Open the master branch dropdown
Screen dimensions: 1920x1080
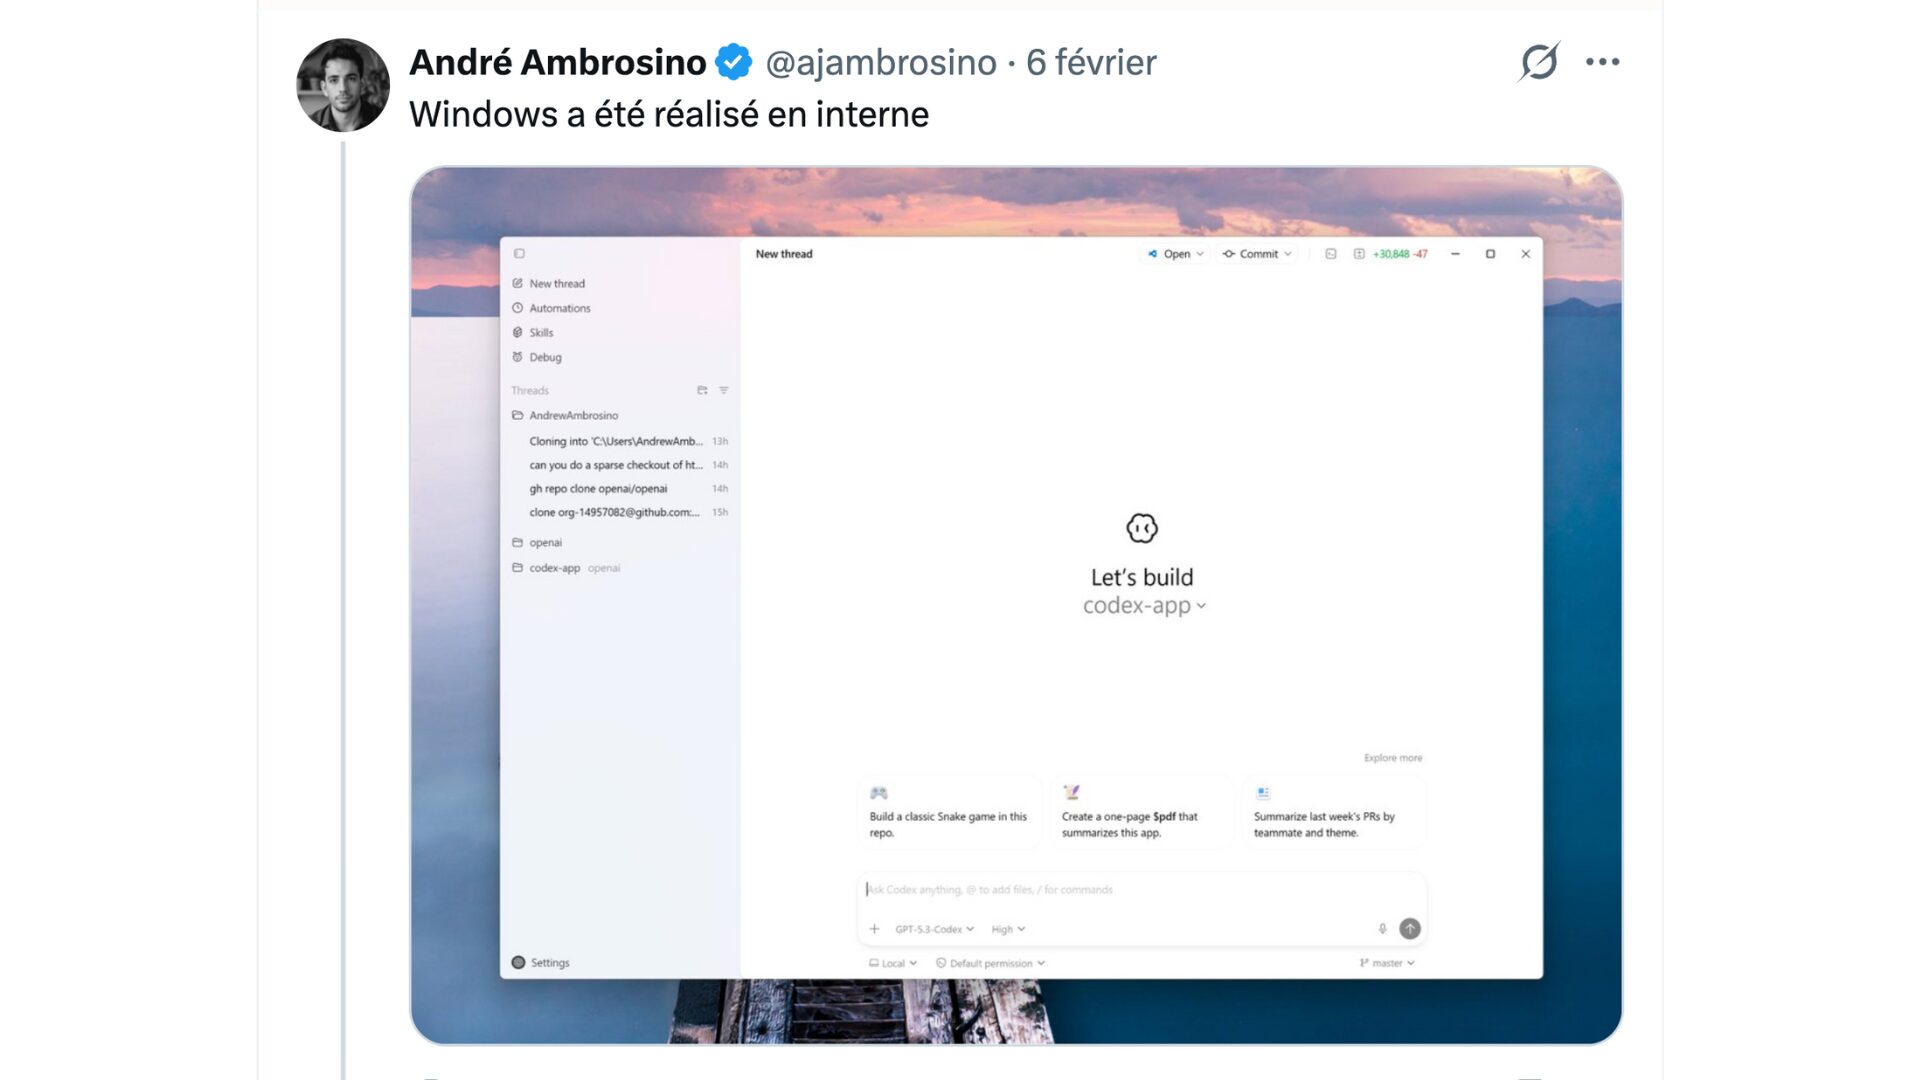(1387, 963)
